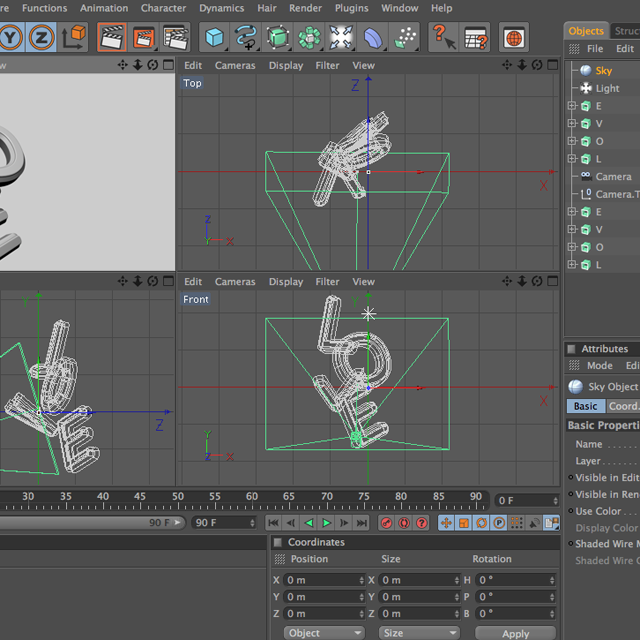
Task: Click the four-arrows toolbar icon
Action: tap(341, 38)
